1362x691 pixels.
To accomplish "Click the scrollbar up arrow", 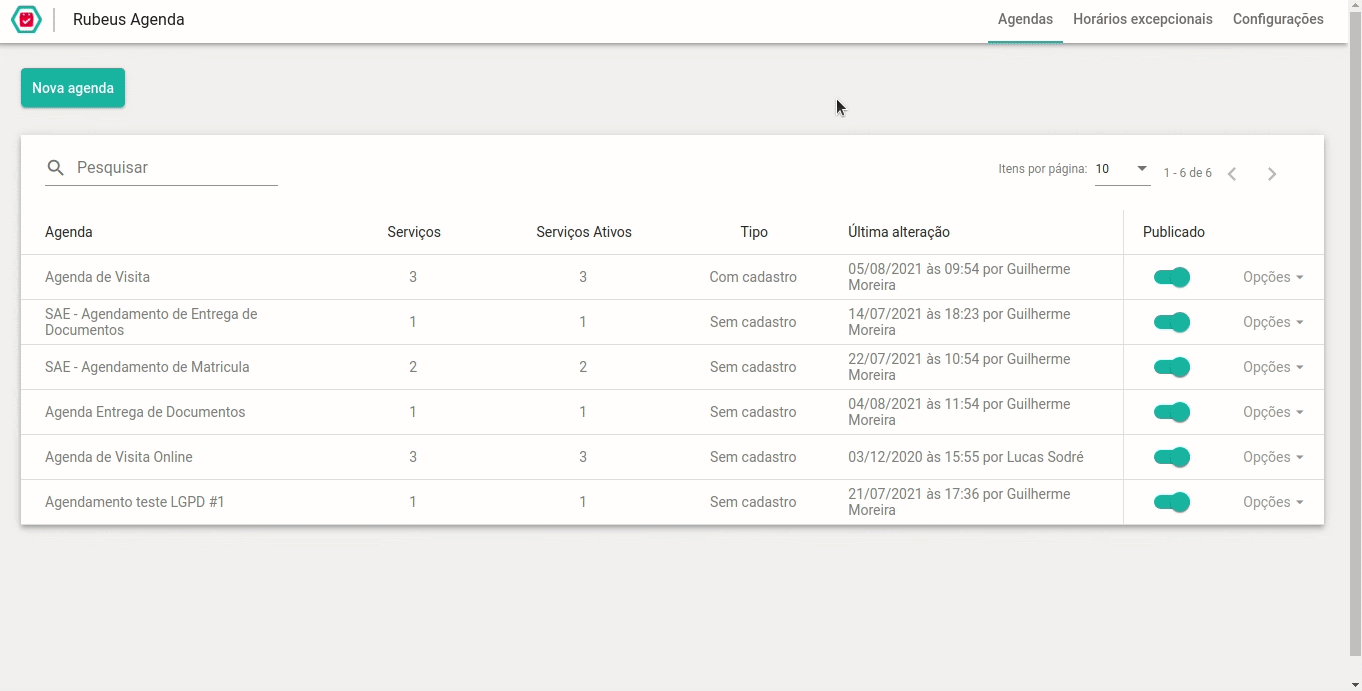I will point(1355,6).
